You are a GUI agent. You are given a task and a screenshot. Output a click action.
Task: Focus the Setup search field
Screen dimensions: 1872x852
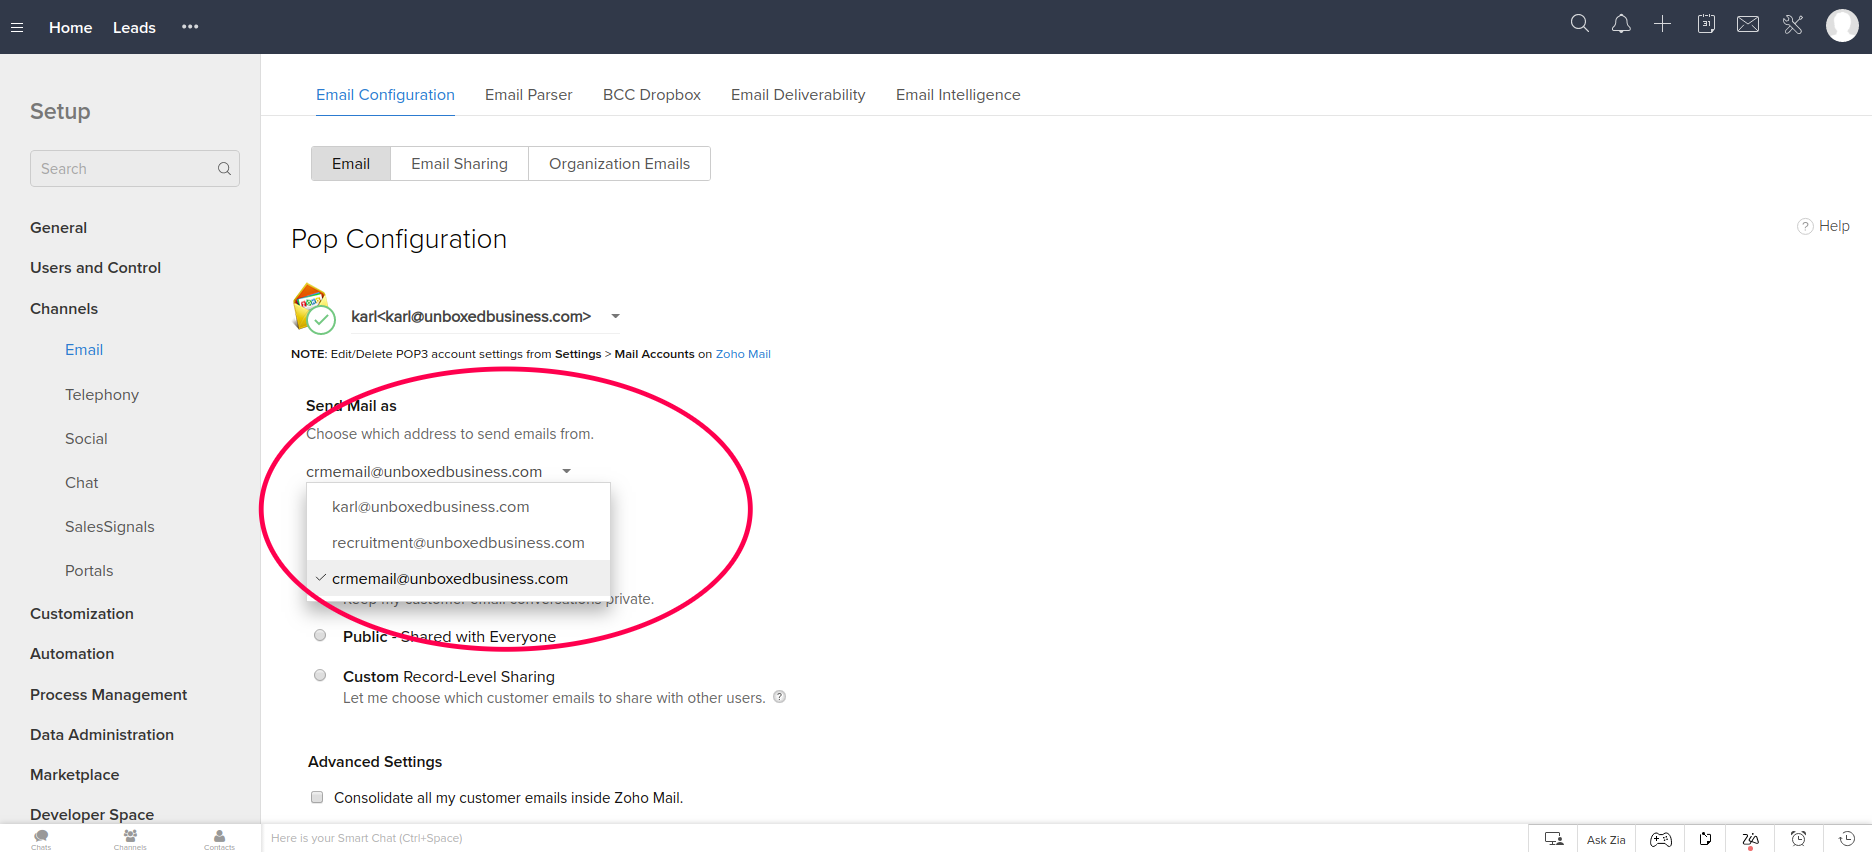tap(135, 169)
